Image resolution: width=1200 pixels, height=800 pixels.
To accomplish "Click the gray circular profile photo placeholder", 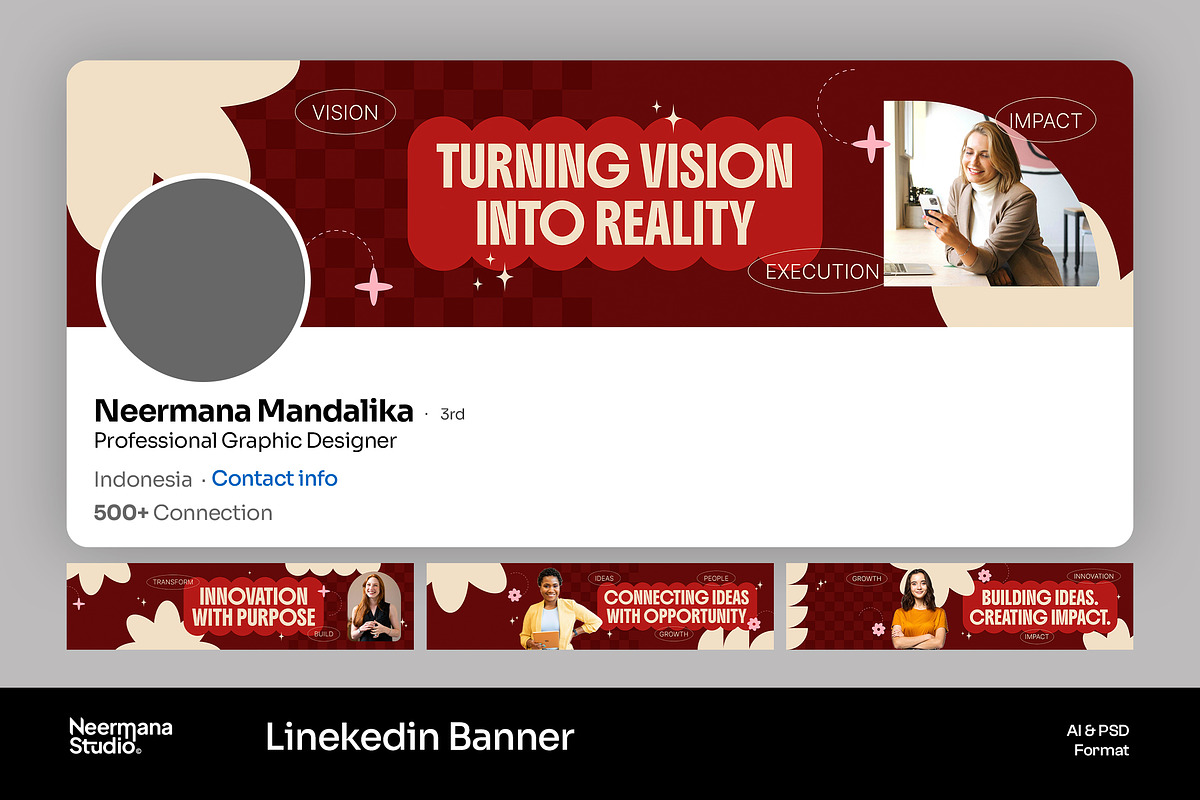I will [x=204, y=278].
